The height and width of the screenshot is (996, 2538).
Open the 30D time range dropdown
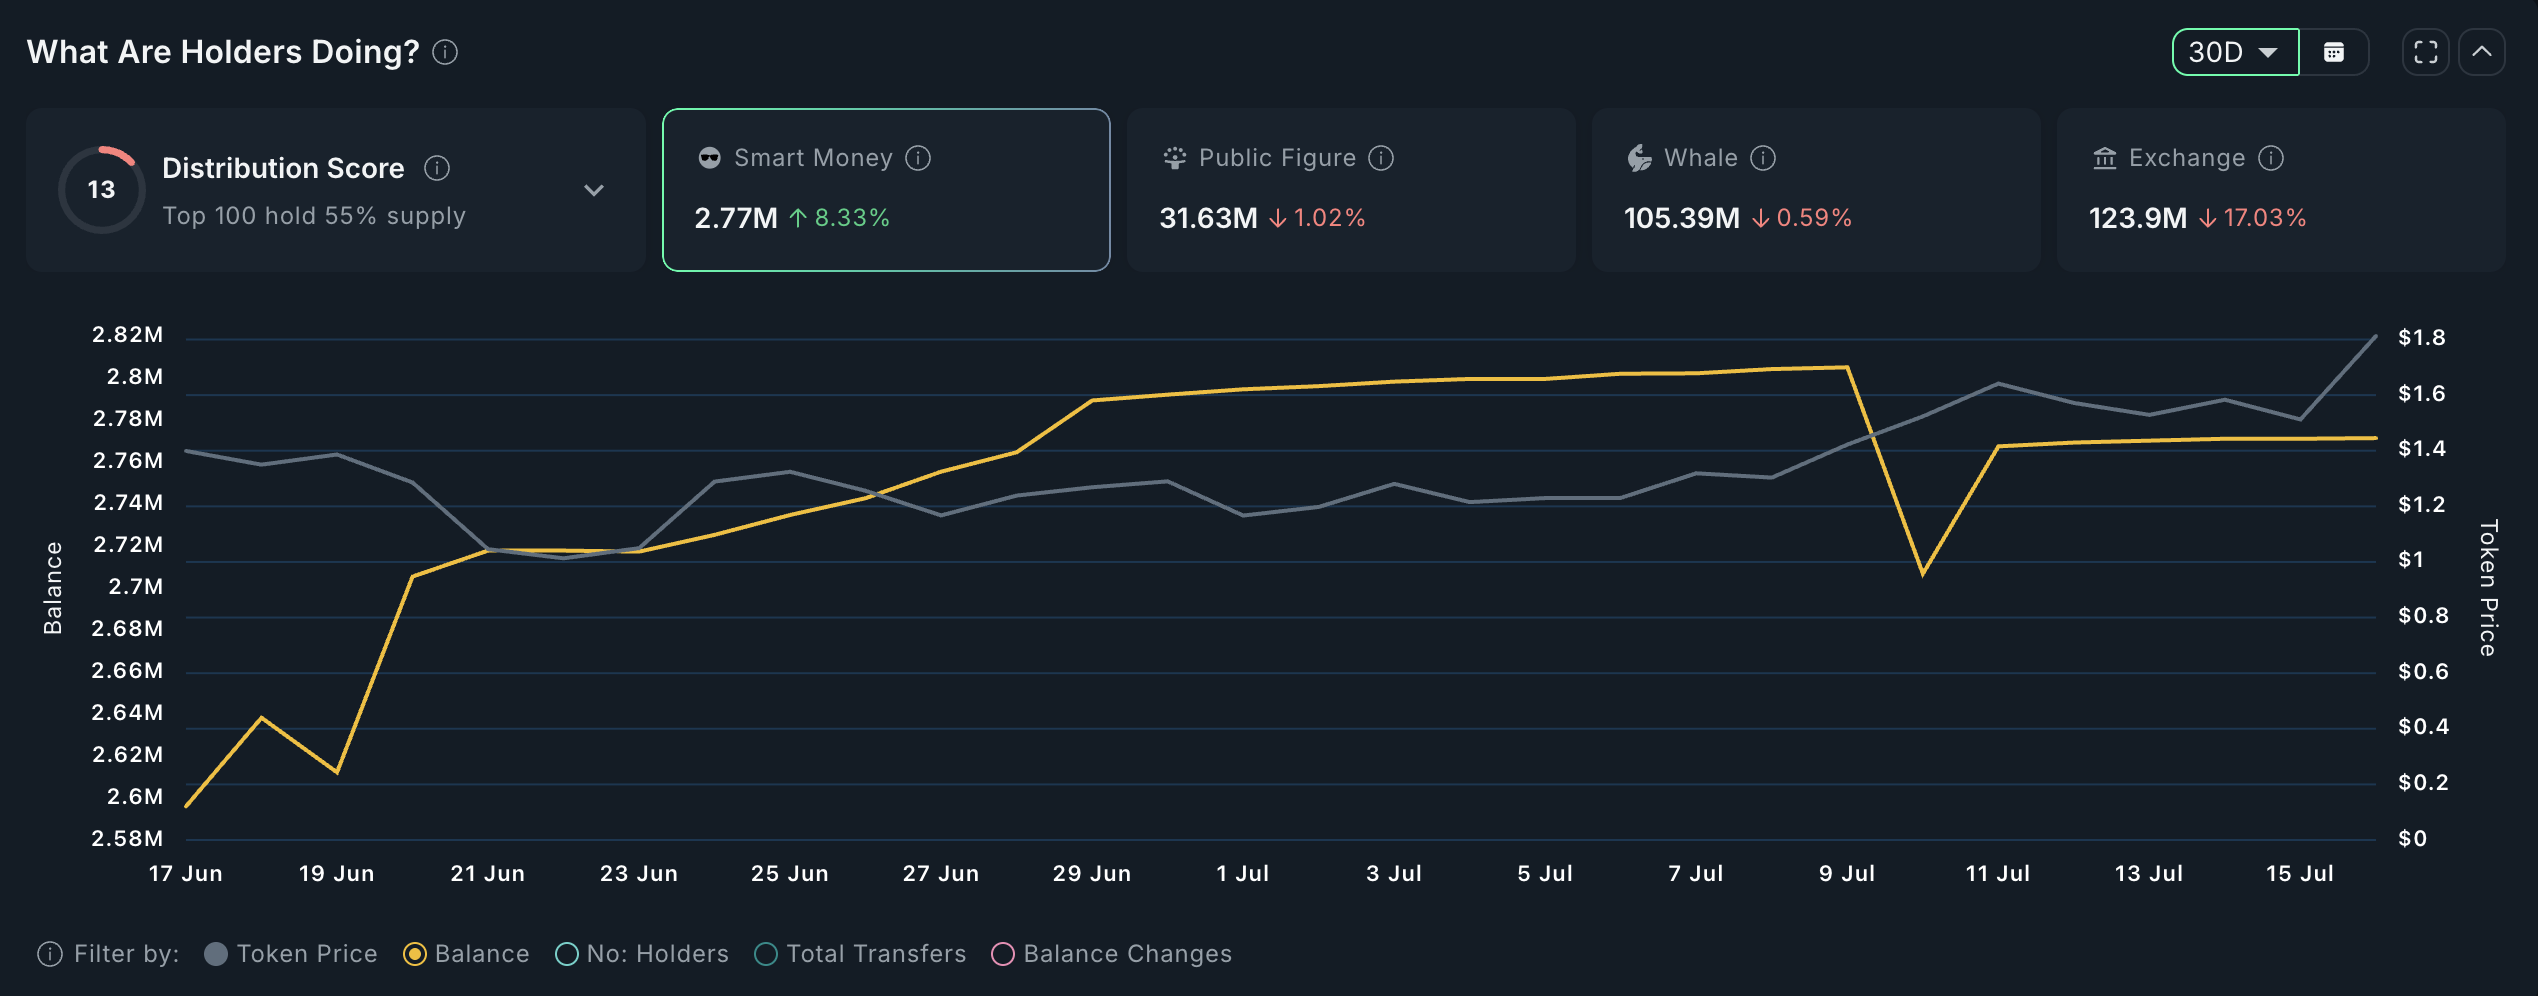(x=2235, y=52)
